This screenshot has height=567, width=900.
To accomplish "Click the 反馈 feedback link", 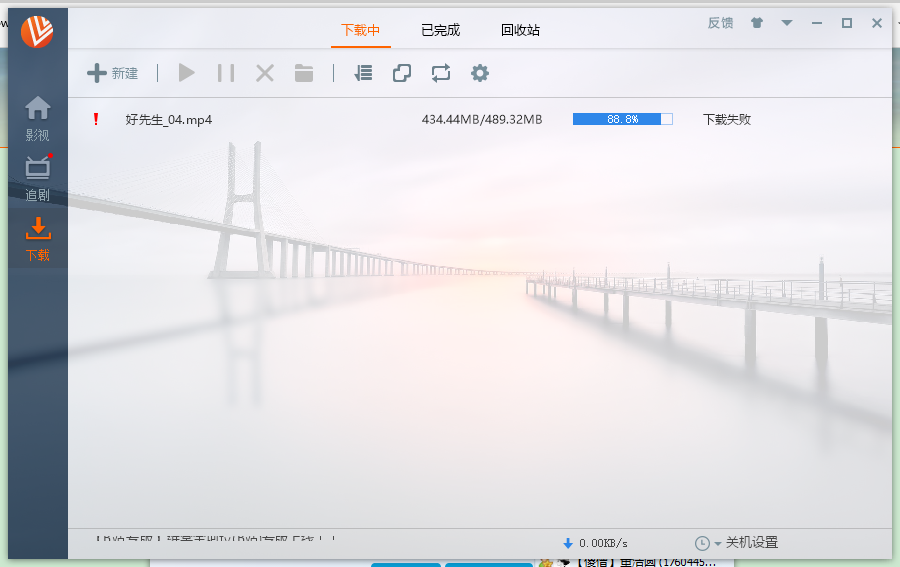I will click(720, 23).
